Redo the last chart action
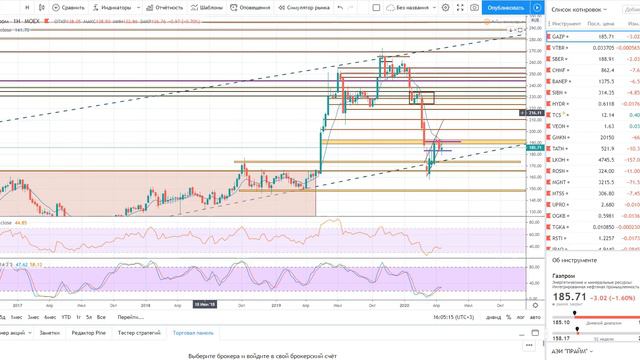Screen dimensions: 640x360 tap(351, 7)
